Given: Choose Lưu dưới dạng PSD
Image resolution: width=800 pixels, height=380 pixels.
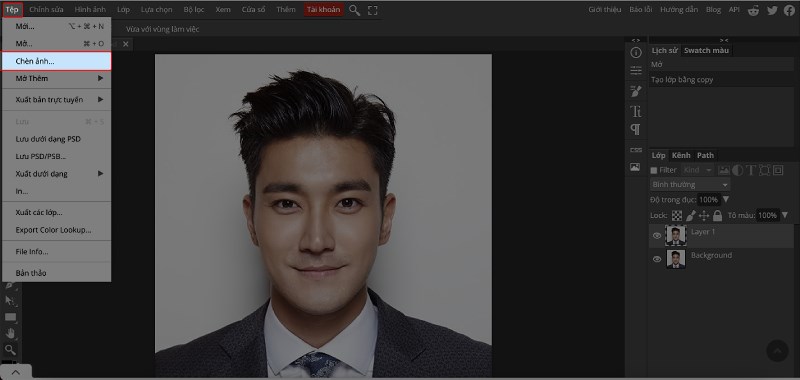Looking at the screenshot, I should point(57,139).
